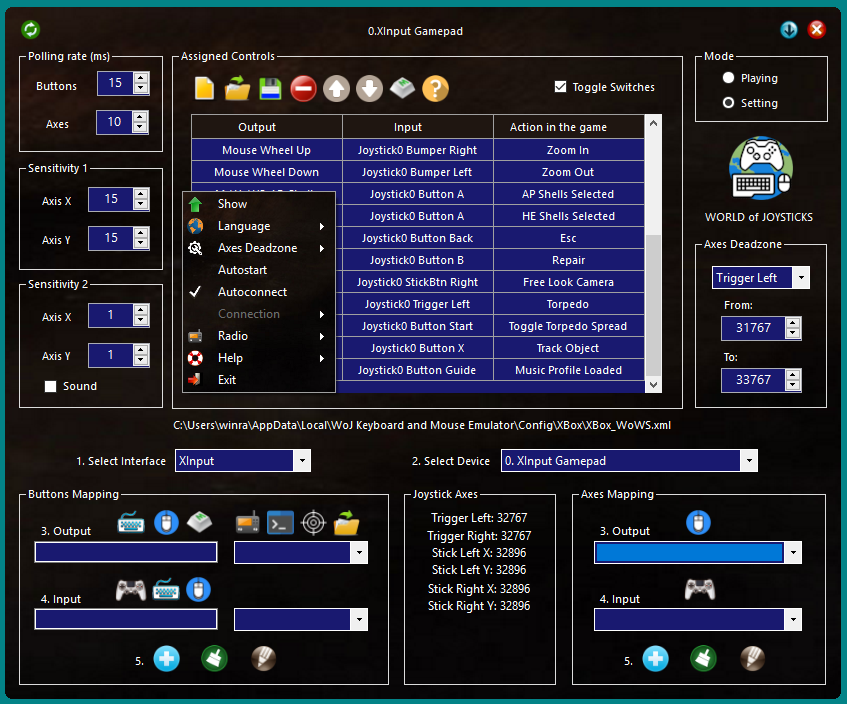Select gamepad icon in Buttons Mapping input
Image resolution: width=847 pixels, height=704 pixels.
click(x=131, y=590)
